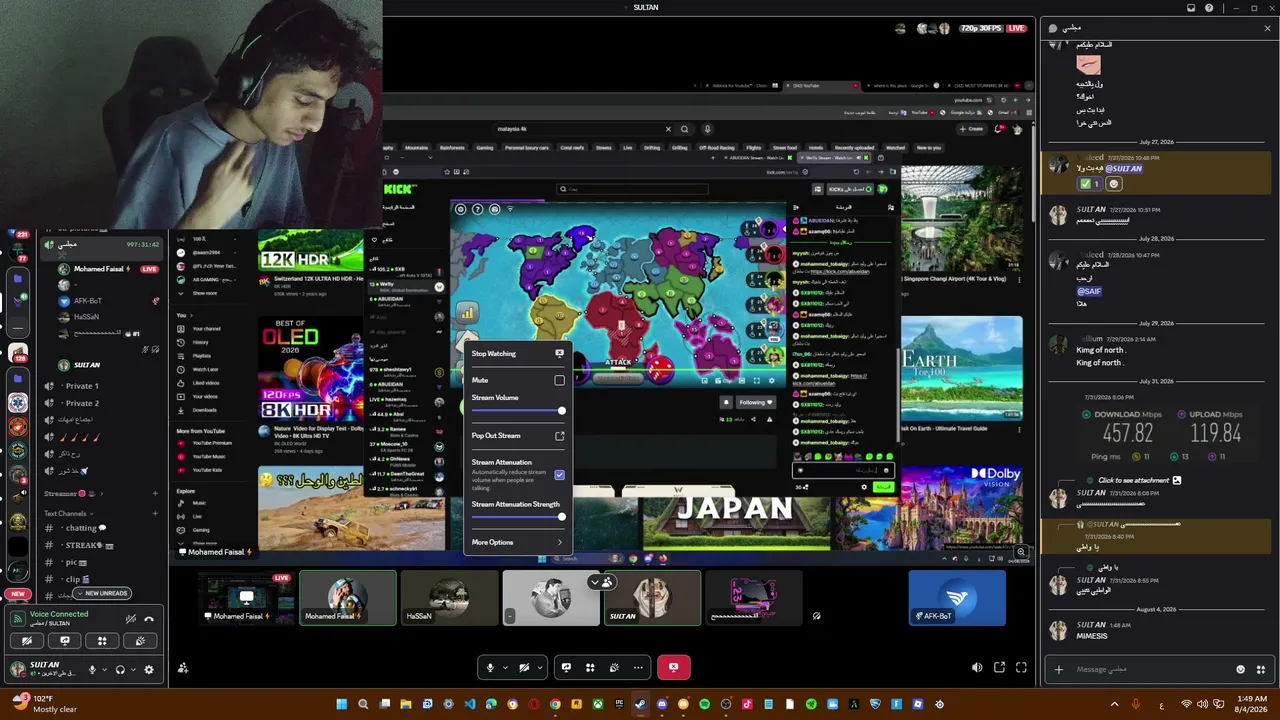Turn on camera in Voice Connected panel
1280x720 pixels.
(x=28, y=641)
